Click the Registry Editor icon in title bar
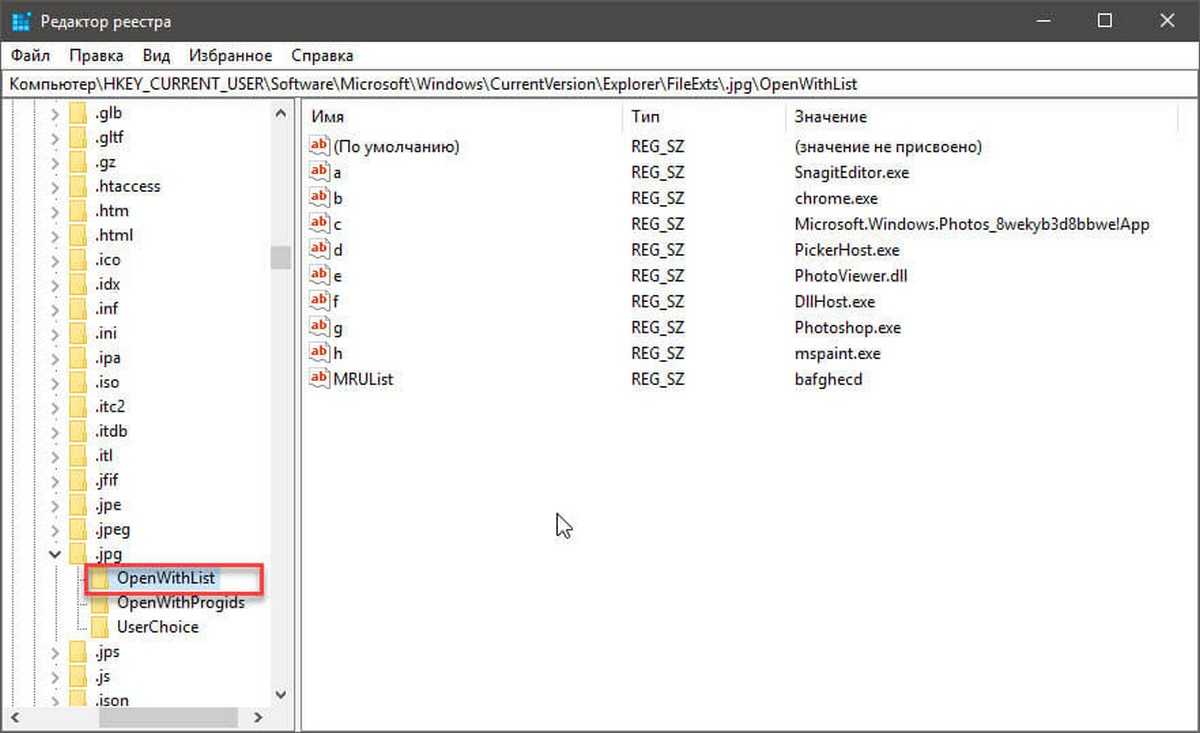The image size is (1200, 733). 22,21
